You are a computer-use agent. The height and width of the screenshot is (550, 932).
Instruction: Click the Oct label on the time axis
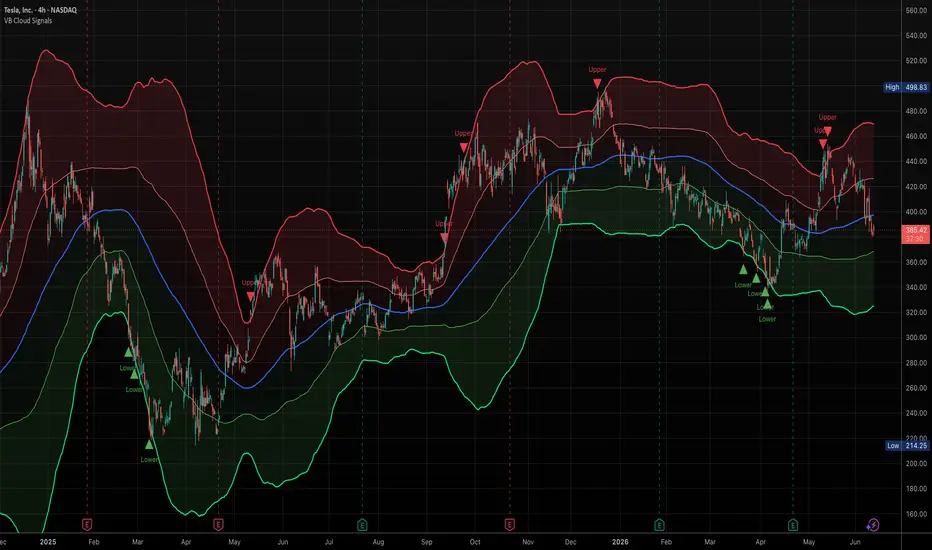click(475, 542)
